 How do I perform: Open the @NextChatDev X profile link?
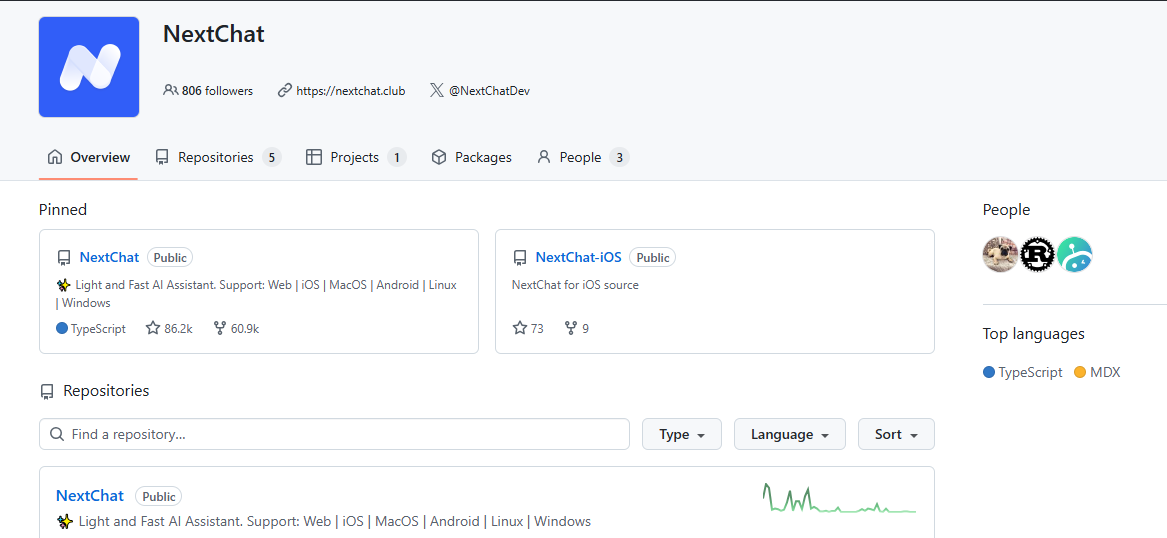pos(488,90)
